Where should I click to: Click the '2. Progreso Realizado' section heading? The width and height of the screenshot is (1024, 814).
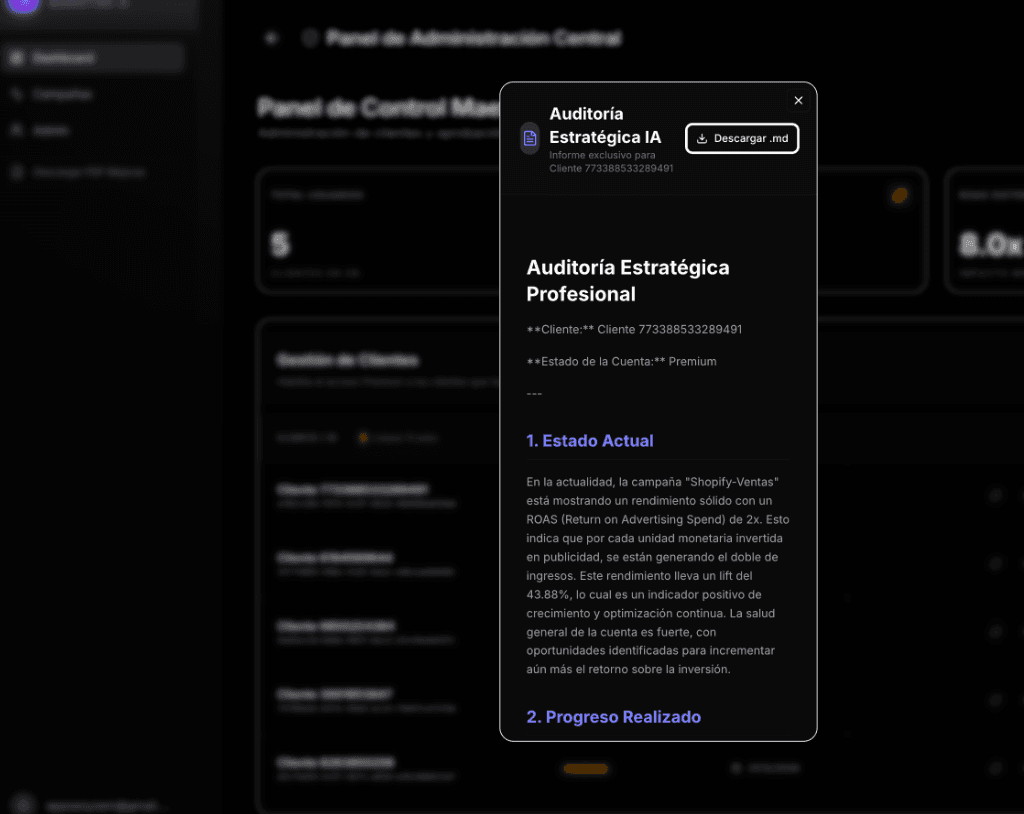pos(613,717)
